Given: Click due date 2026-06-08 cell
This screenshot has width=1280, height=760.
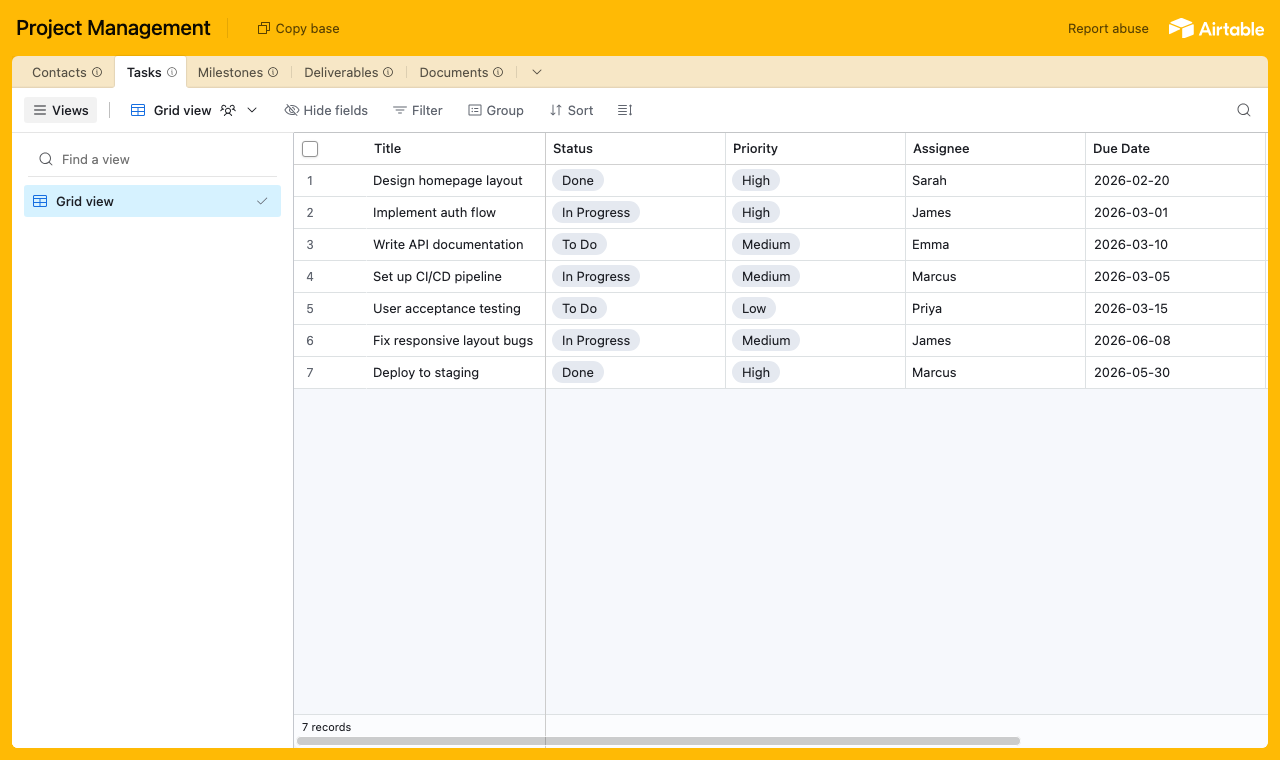Looking at the screenshot, I should pos(1175,340).
